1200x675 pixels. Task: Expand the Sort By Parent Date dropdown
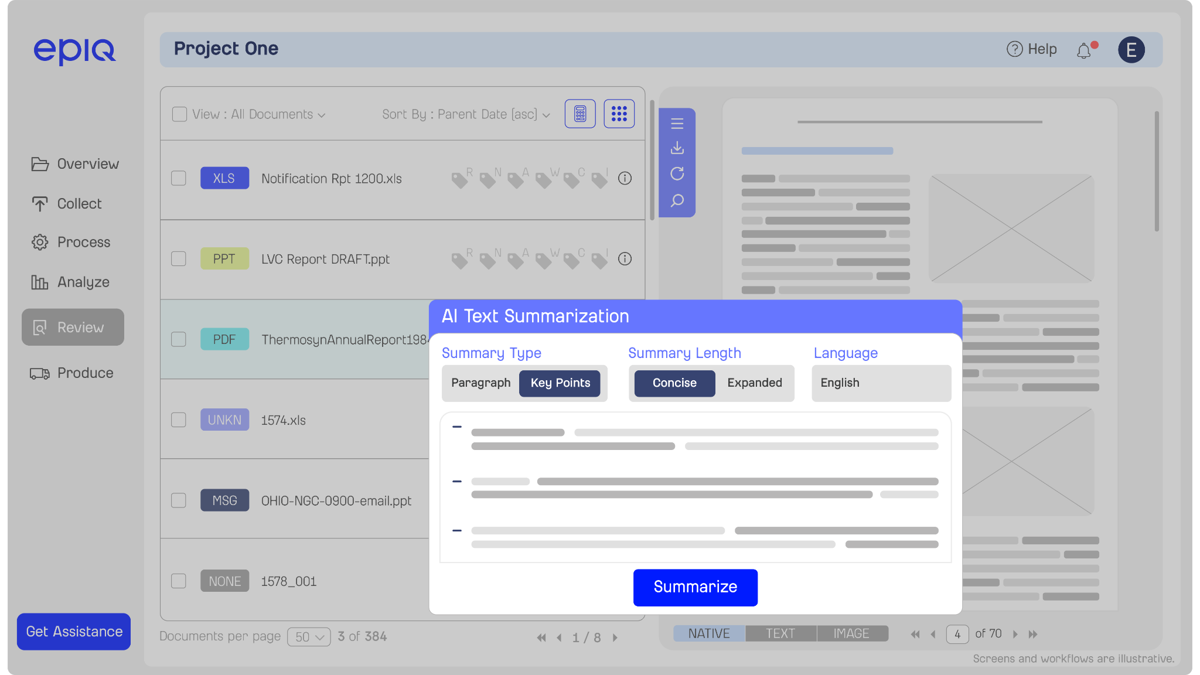click(x=466, y=114)
